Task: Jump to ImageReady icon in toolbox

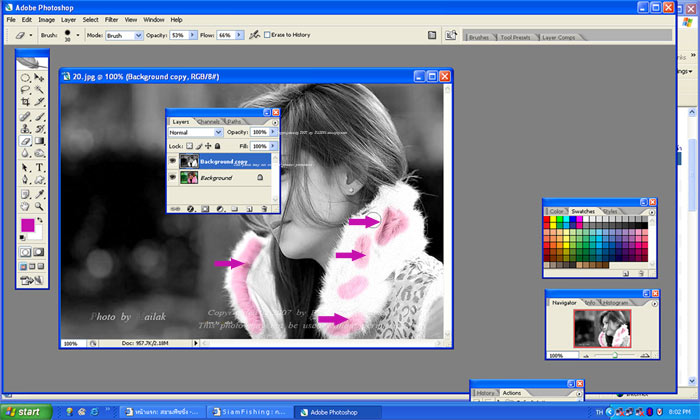Action: [32, 280]
